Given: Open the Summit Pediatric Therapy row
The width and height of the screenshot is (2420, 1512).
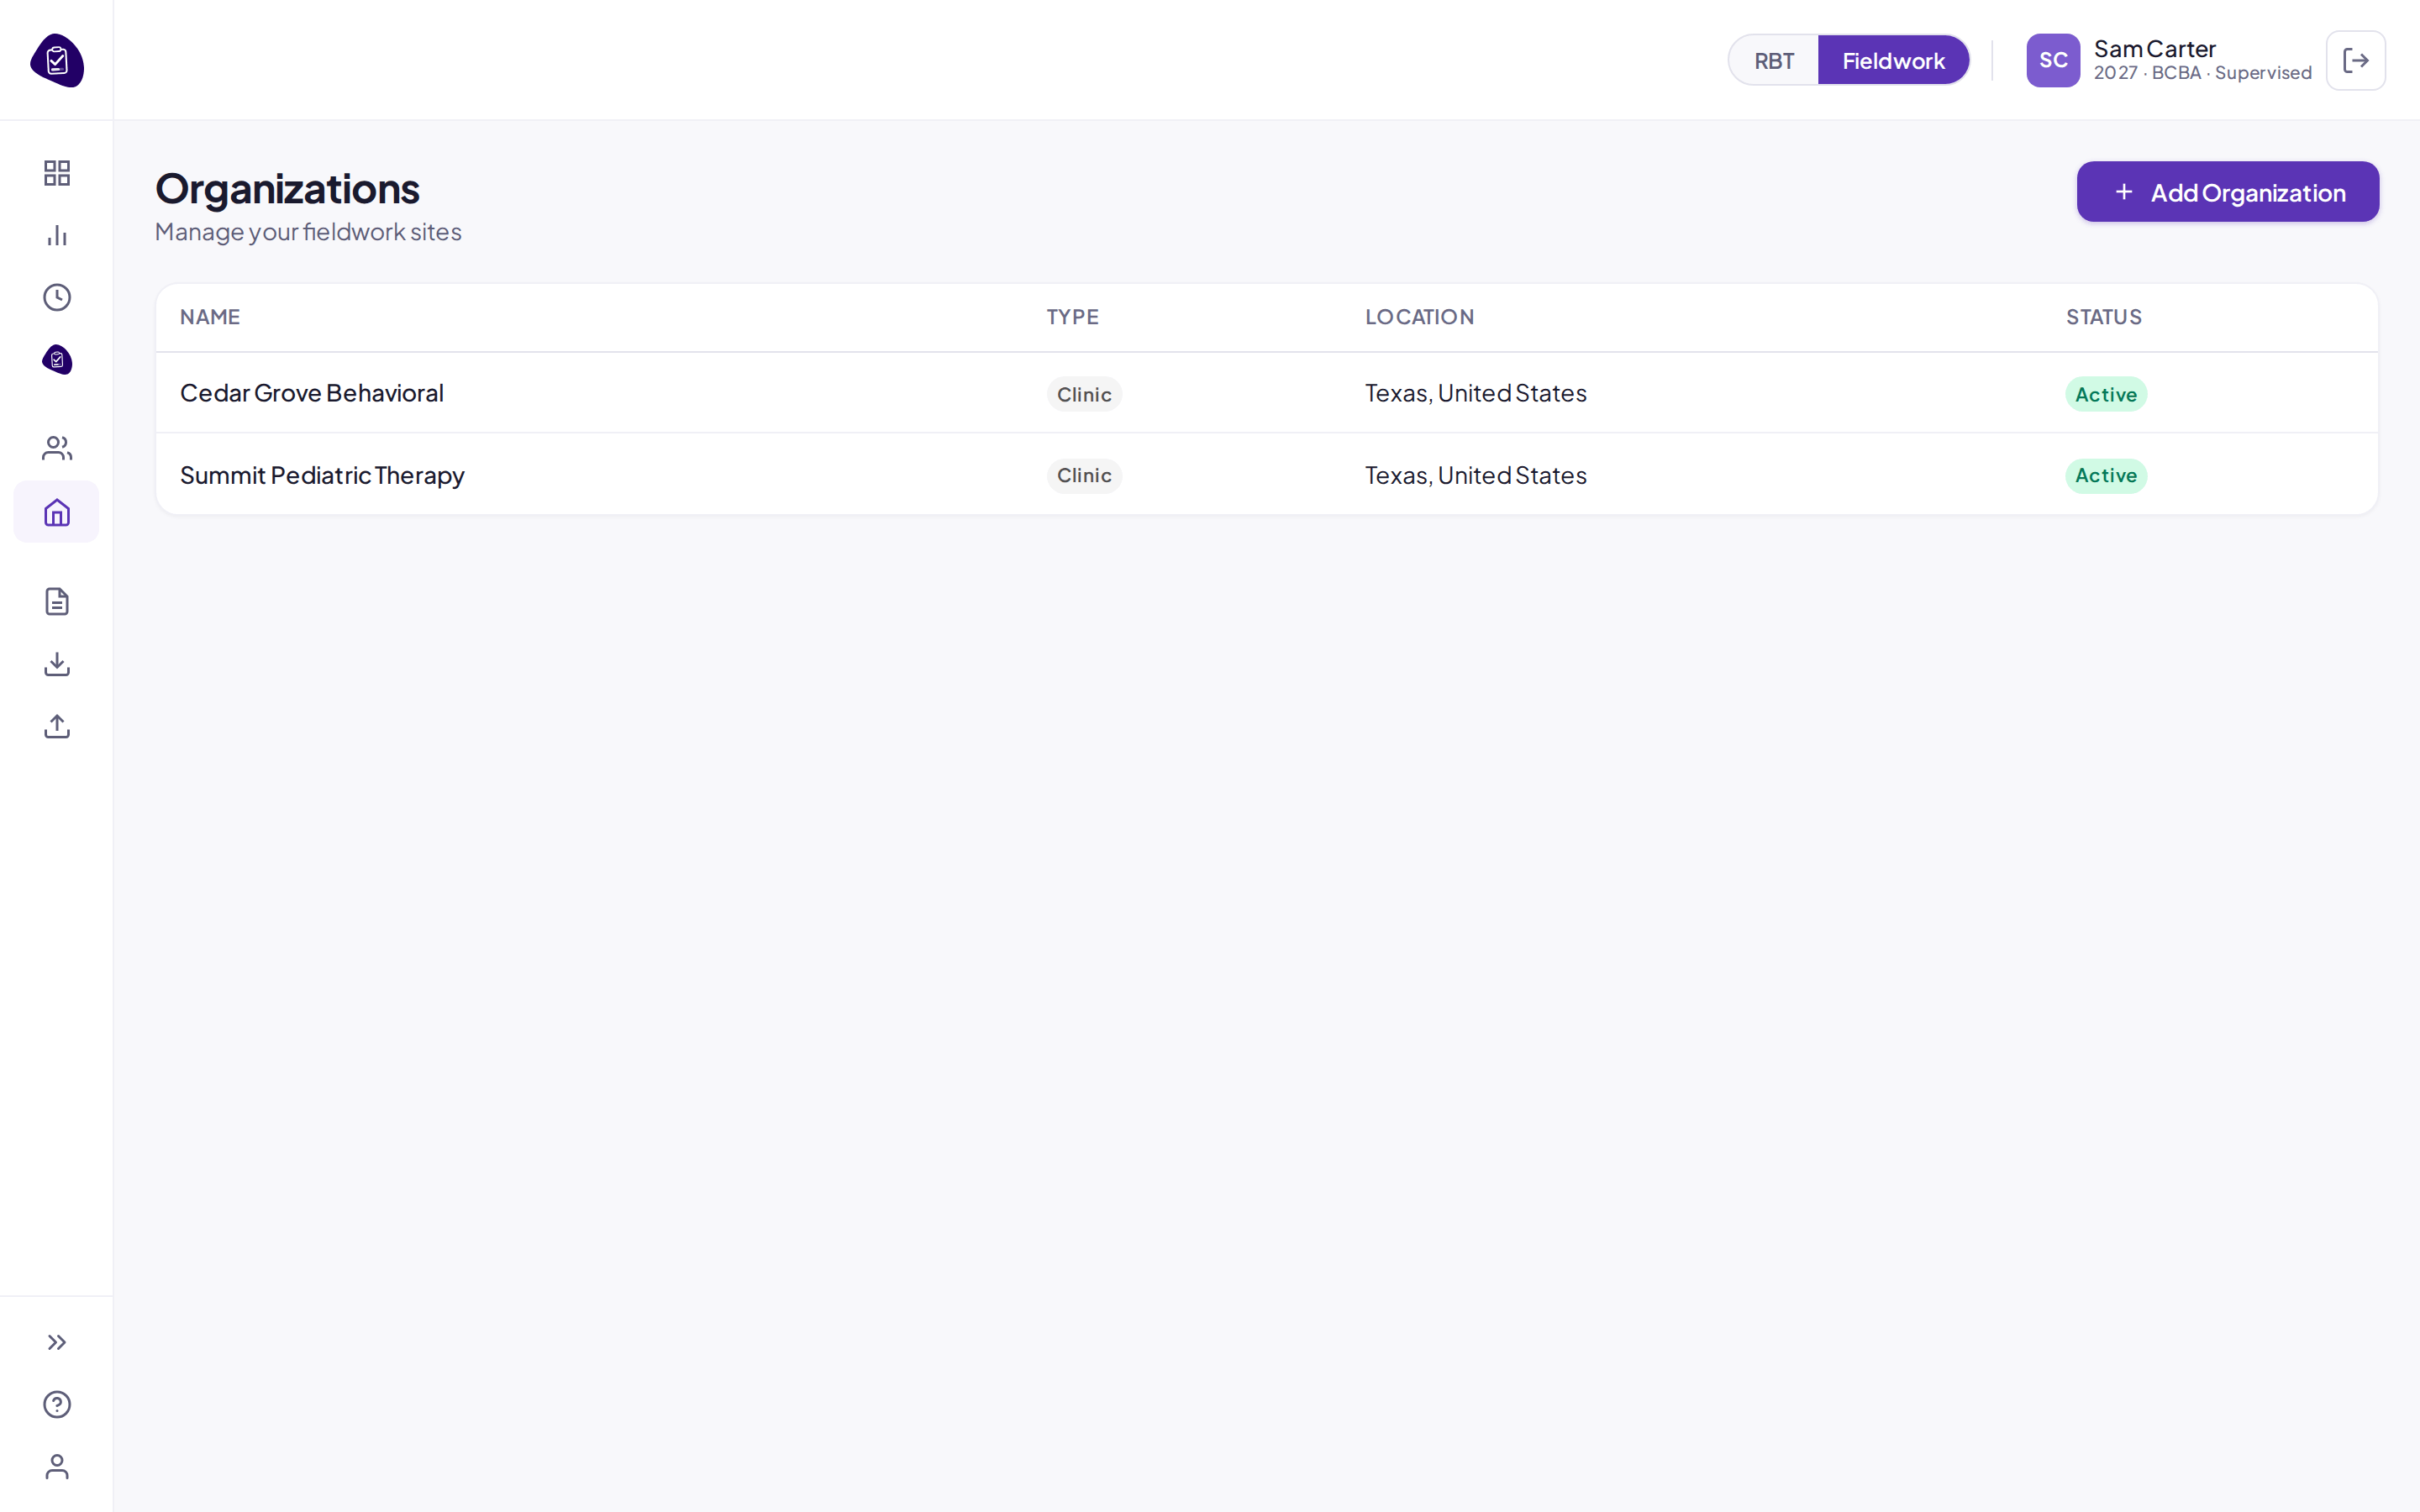Looking at the screenshot, I should pos(1267,475).
